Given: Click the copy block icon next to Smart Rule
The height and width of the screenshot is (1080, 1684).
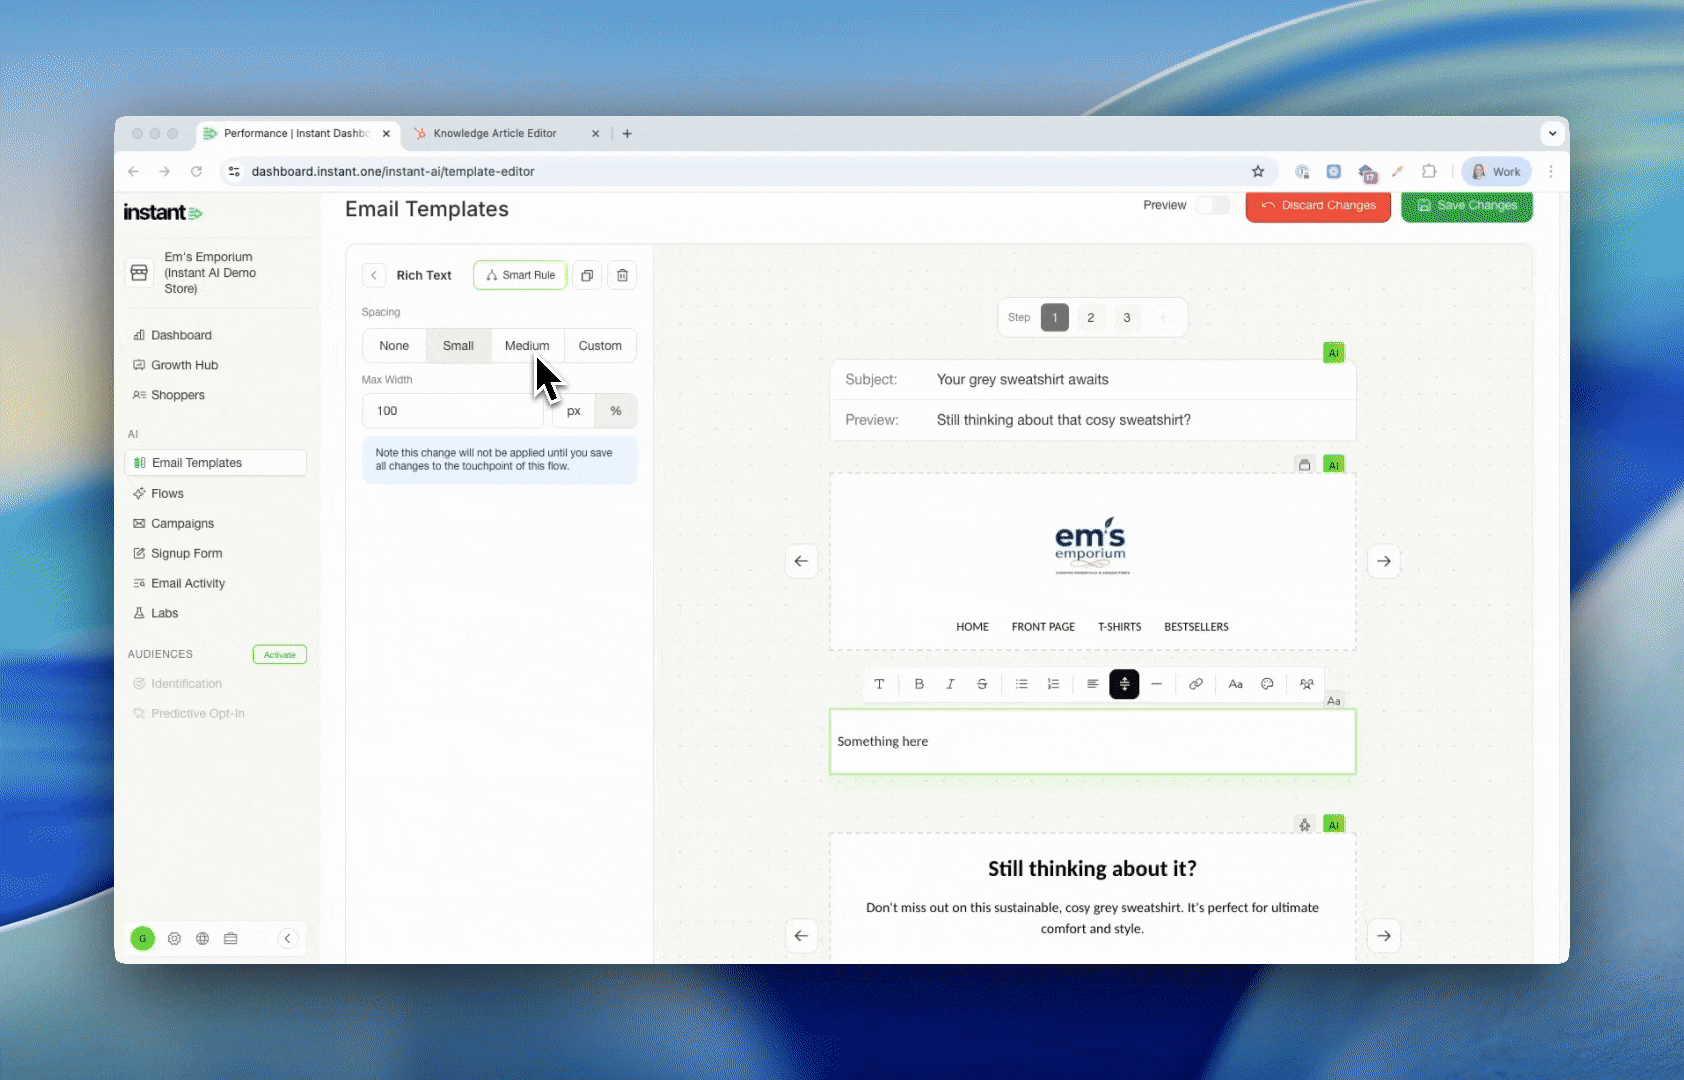Looking at the screenshot, I should tap(587, 275).
